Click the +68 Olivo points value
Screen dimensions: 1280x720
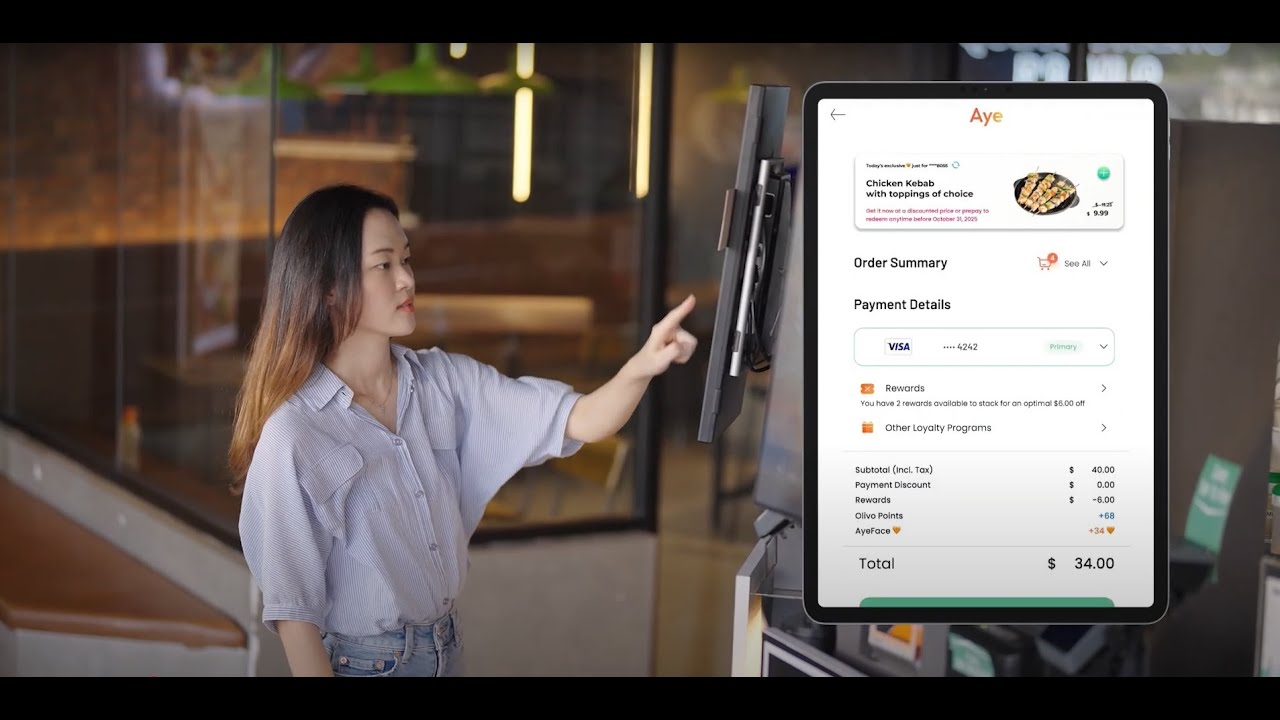(x=1106, y=516)
